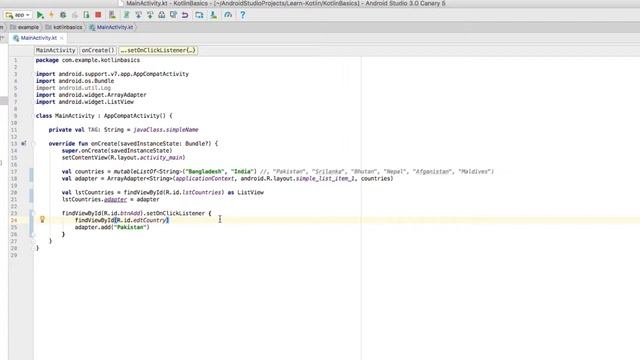The height and width of the screenshot is (360, 640).
Task: Click the import android.widget.ArrayAdapter line
Action: [91, 95]
